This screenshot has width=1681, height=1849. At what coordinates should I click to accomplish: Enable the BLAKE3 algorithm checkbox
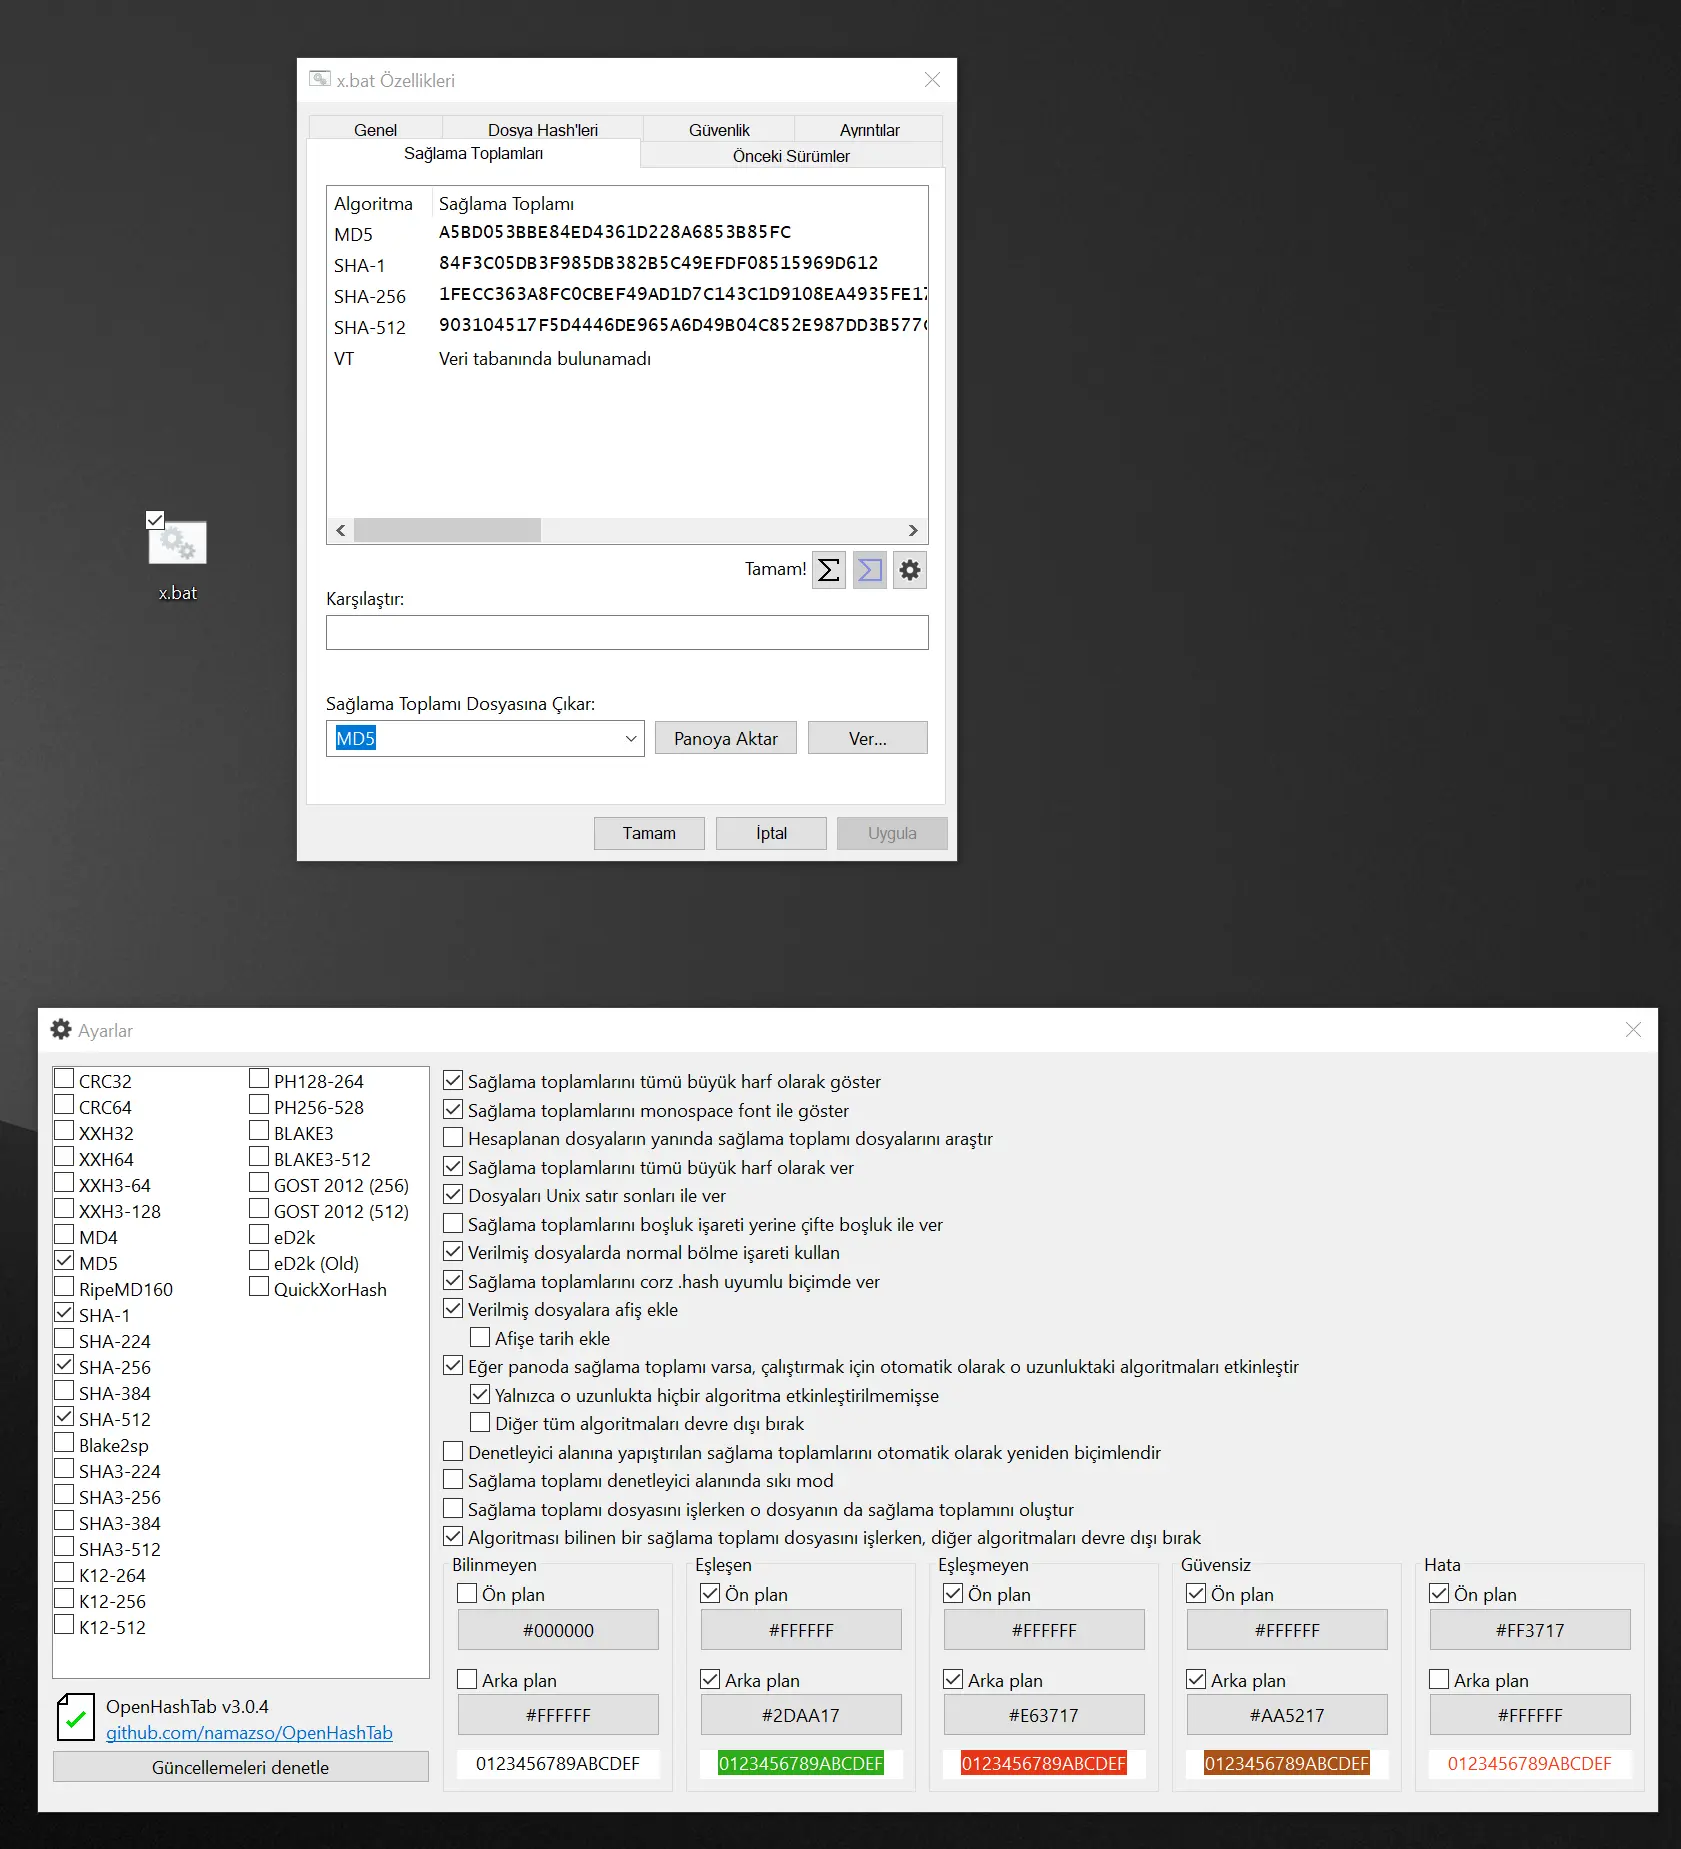259,1131
